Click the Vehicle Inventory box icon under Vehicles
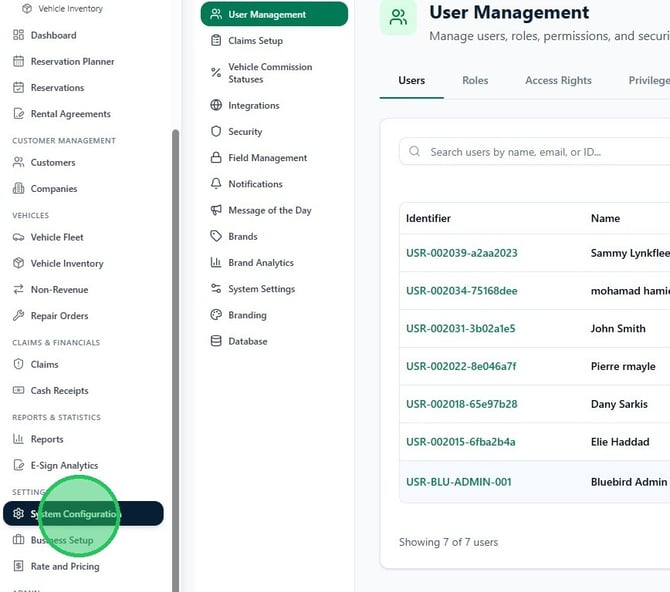This screenshot has height=592, width=670. point(18,263)
